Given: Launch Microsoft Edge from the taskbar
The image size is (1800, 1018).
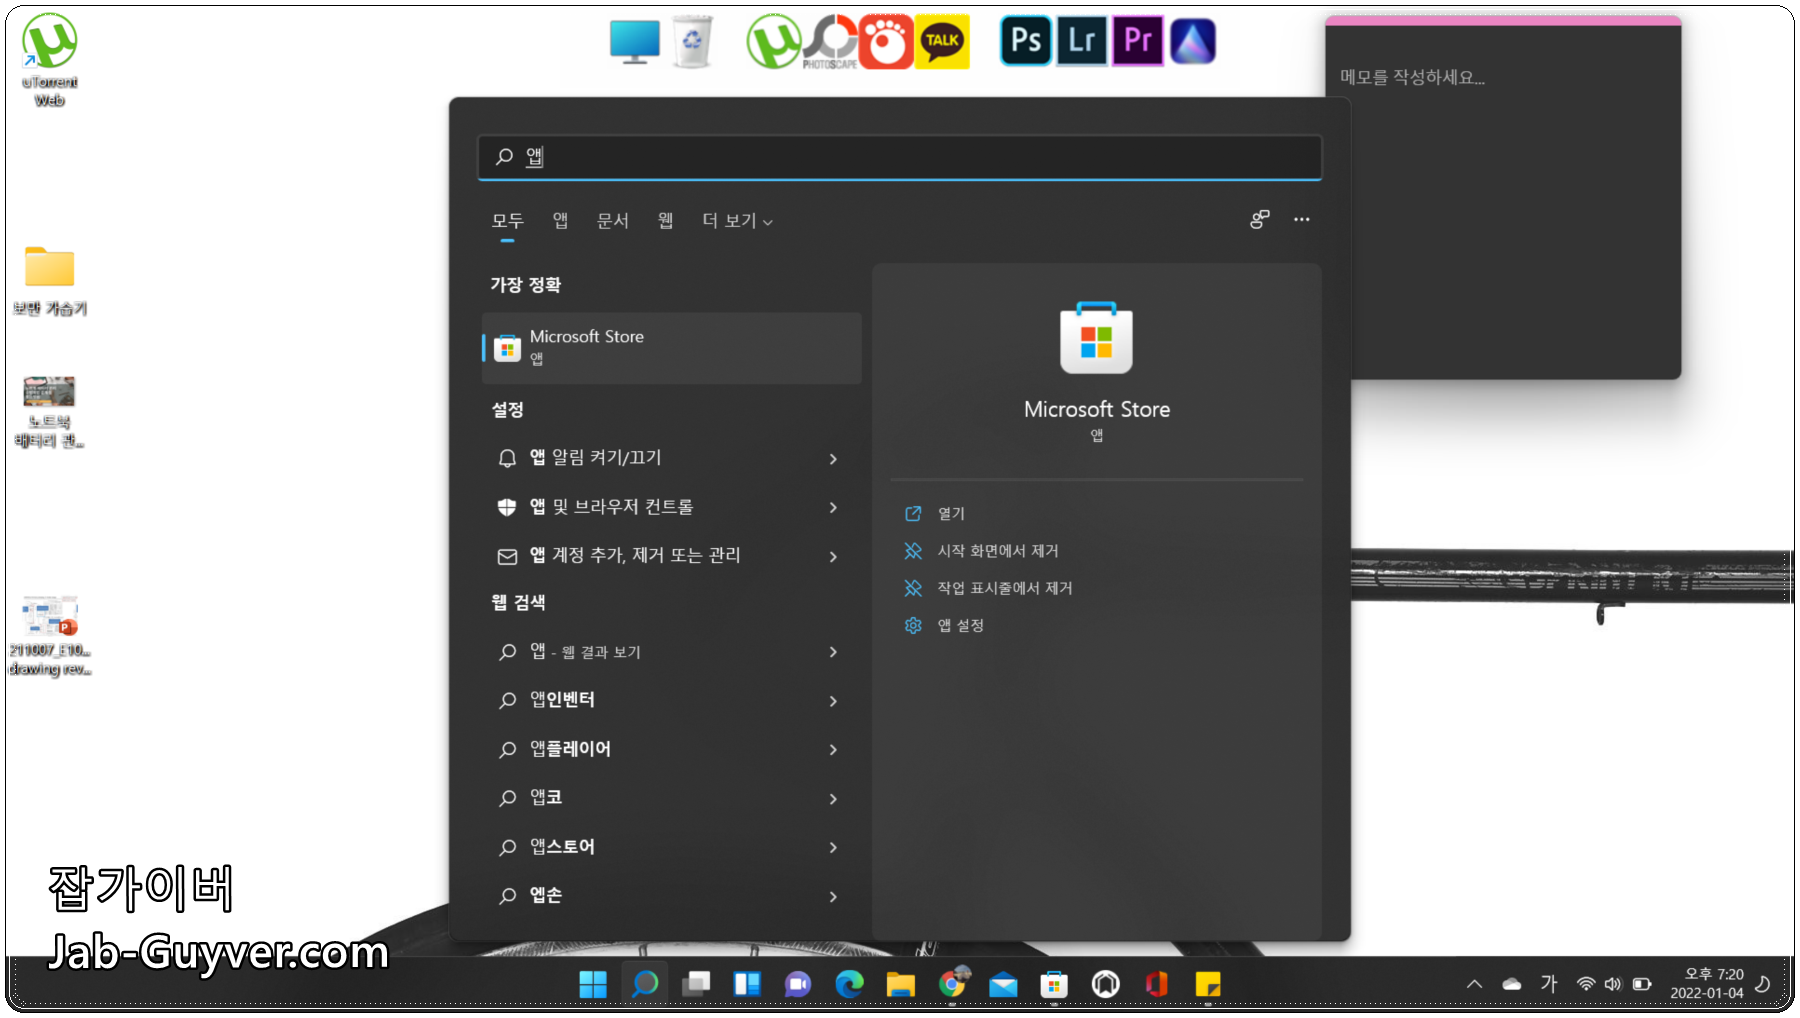Looking at the screenshot, I should tap(849, 983).
